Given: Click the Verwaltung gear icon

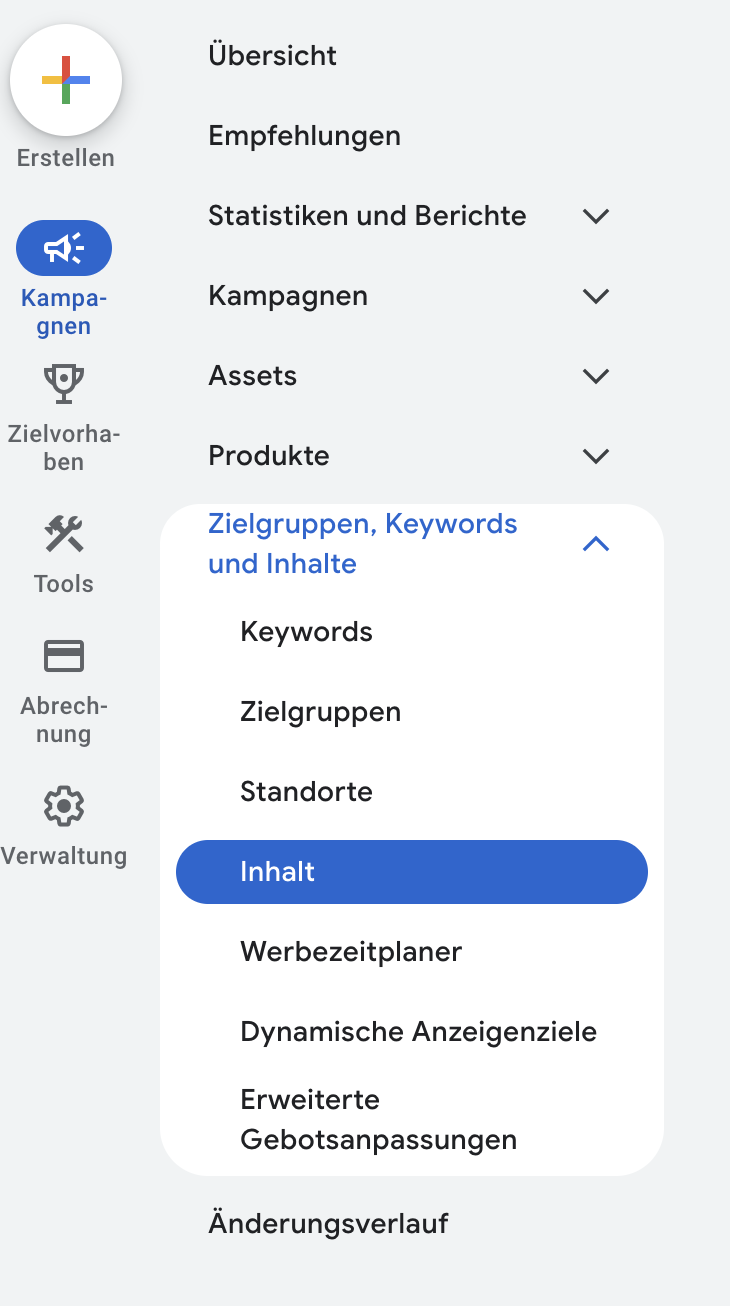Looking at the screenshot, I should pos(64,806).
